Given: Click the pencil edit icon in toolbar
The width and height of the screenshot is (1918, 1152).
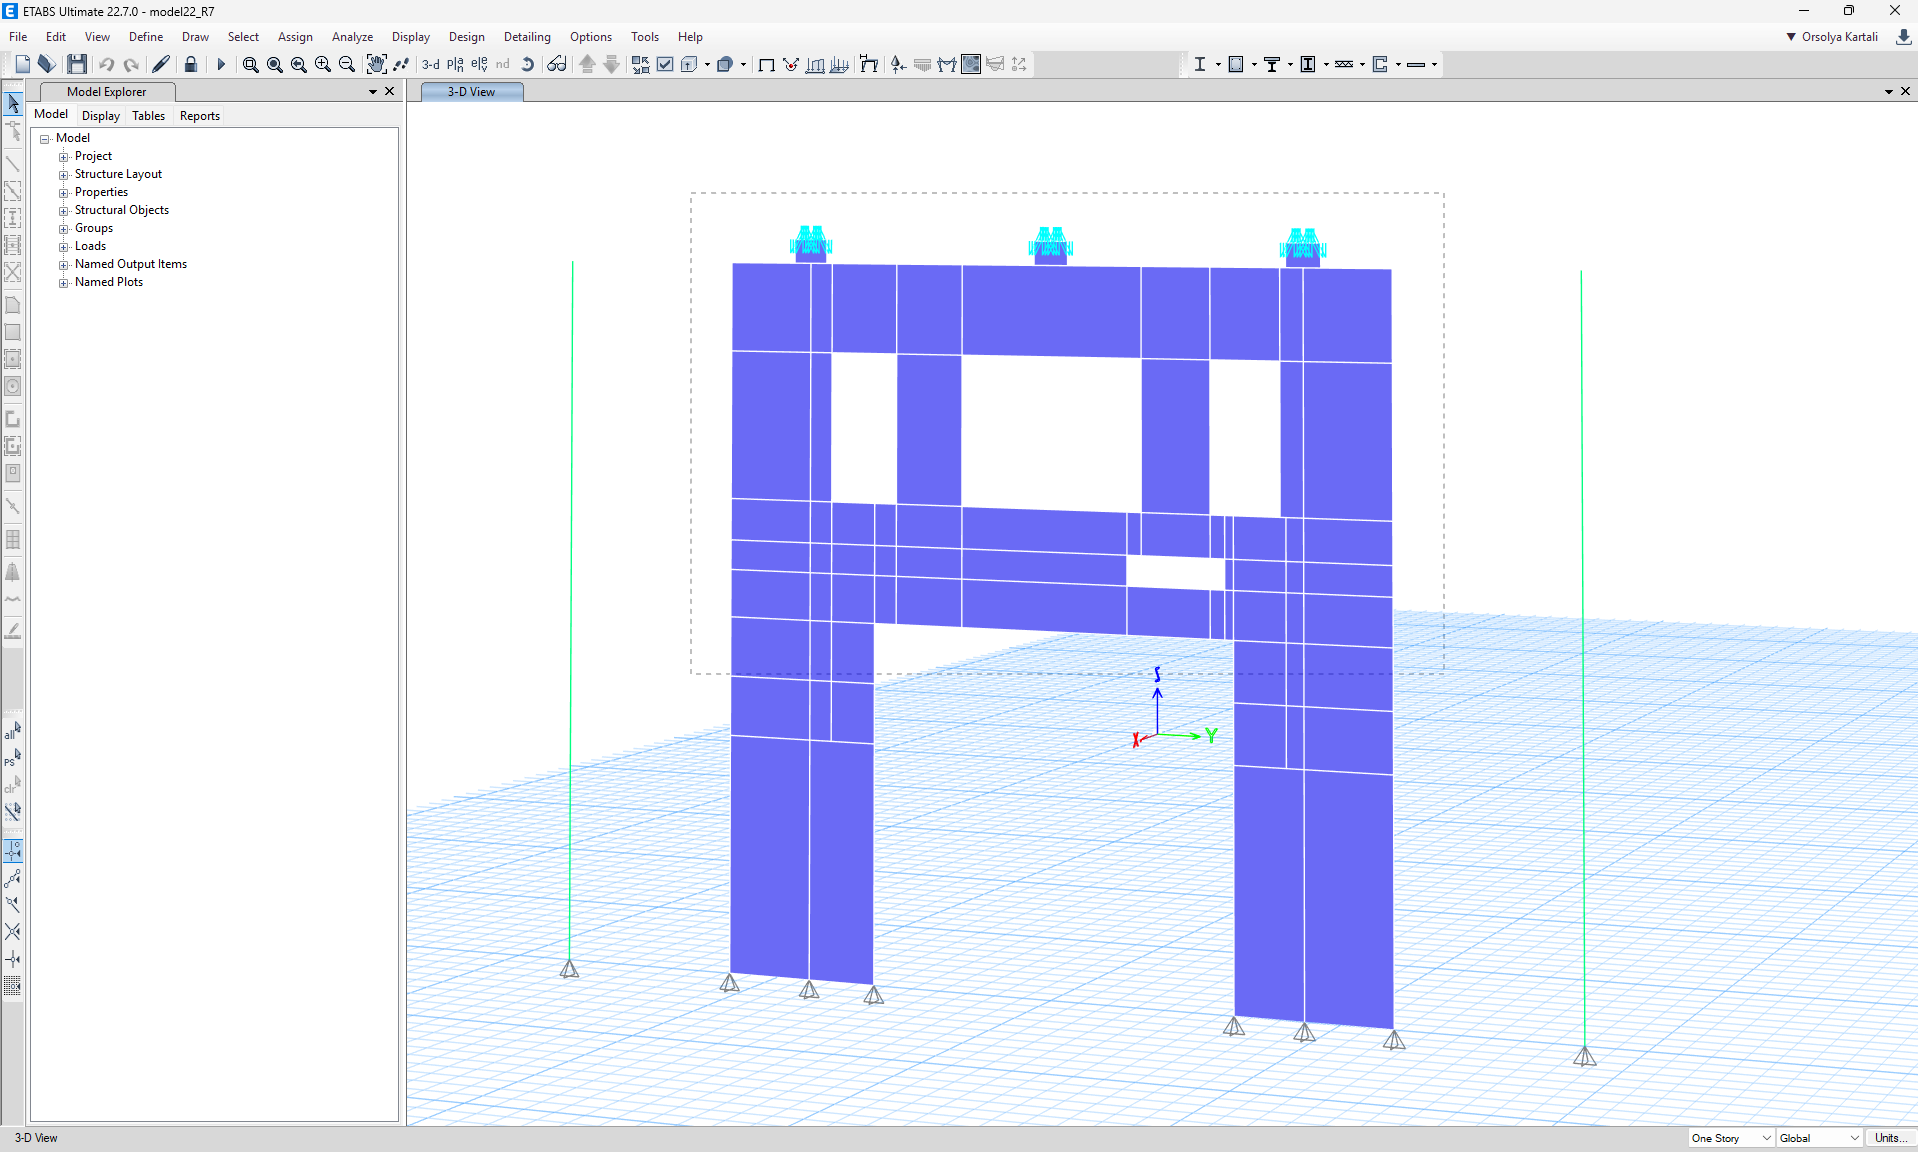Looking at the screenshot, I should (x=160, y=64).
